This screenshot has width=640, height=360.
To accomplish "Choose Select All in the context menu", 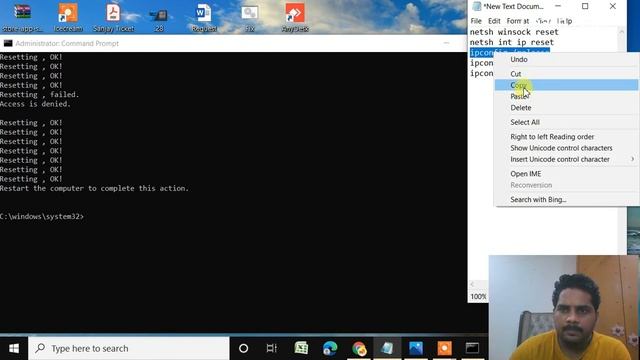I will [x=567, y=122].
